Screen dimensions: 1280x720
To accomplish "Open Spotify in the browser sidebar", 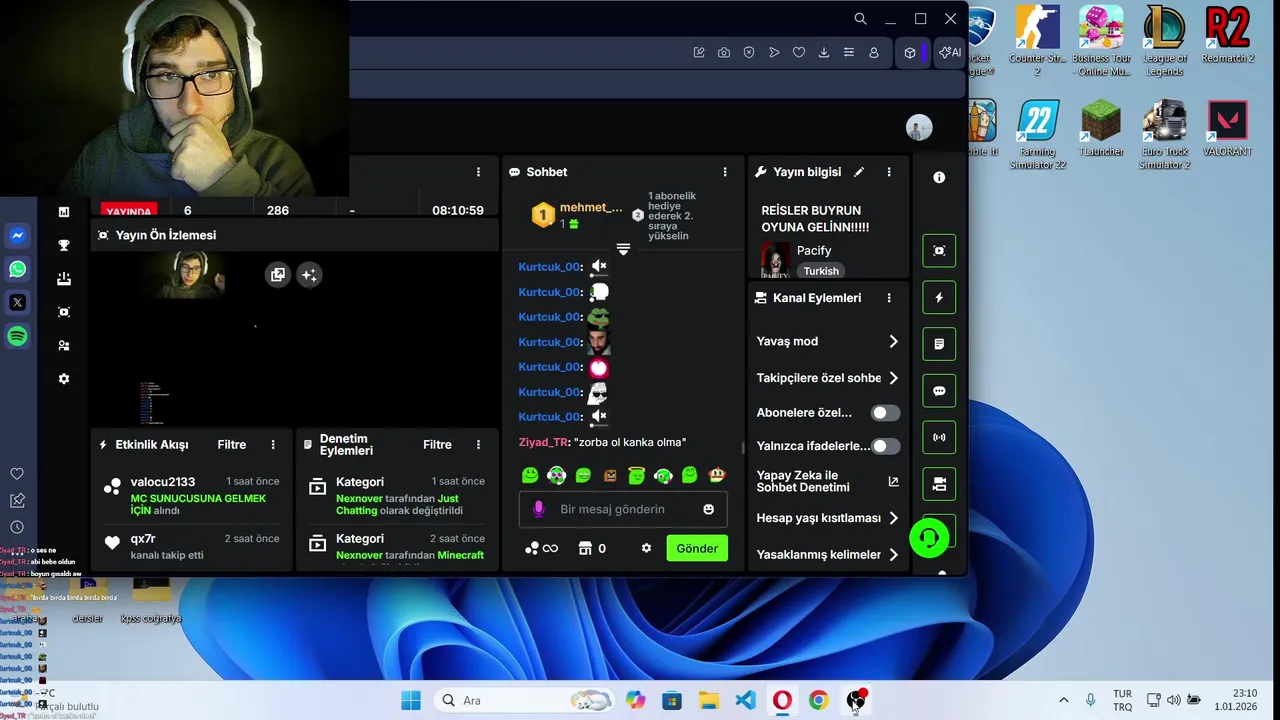I will point(17,336).
